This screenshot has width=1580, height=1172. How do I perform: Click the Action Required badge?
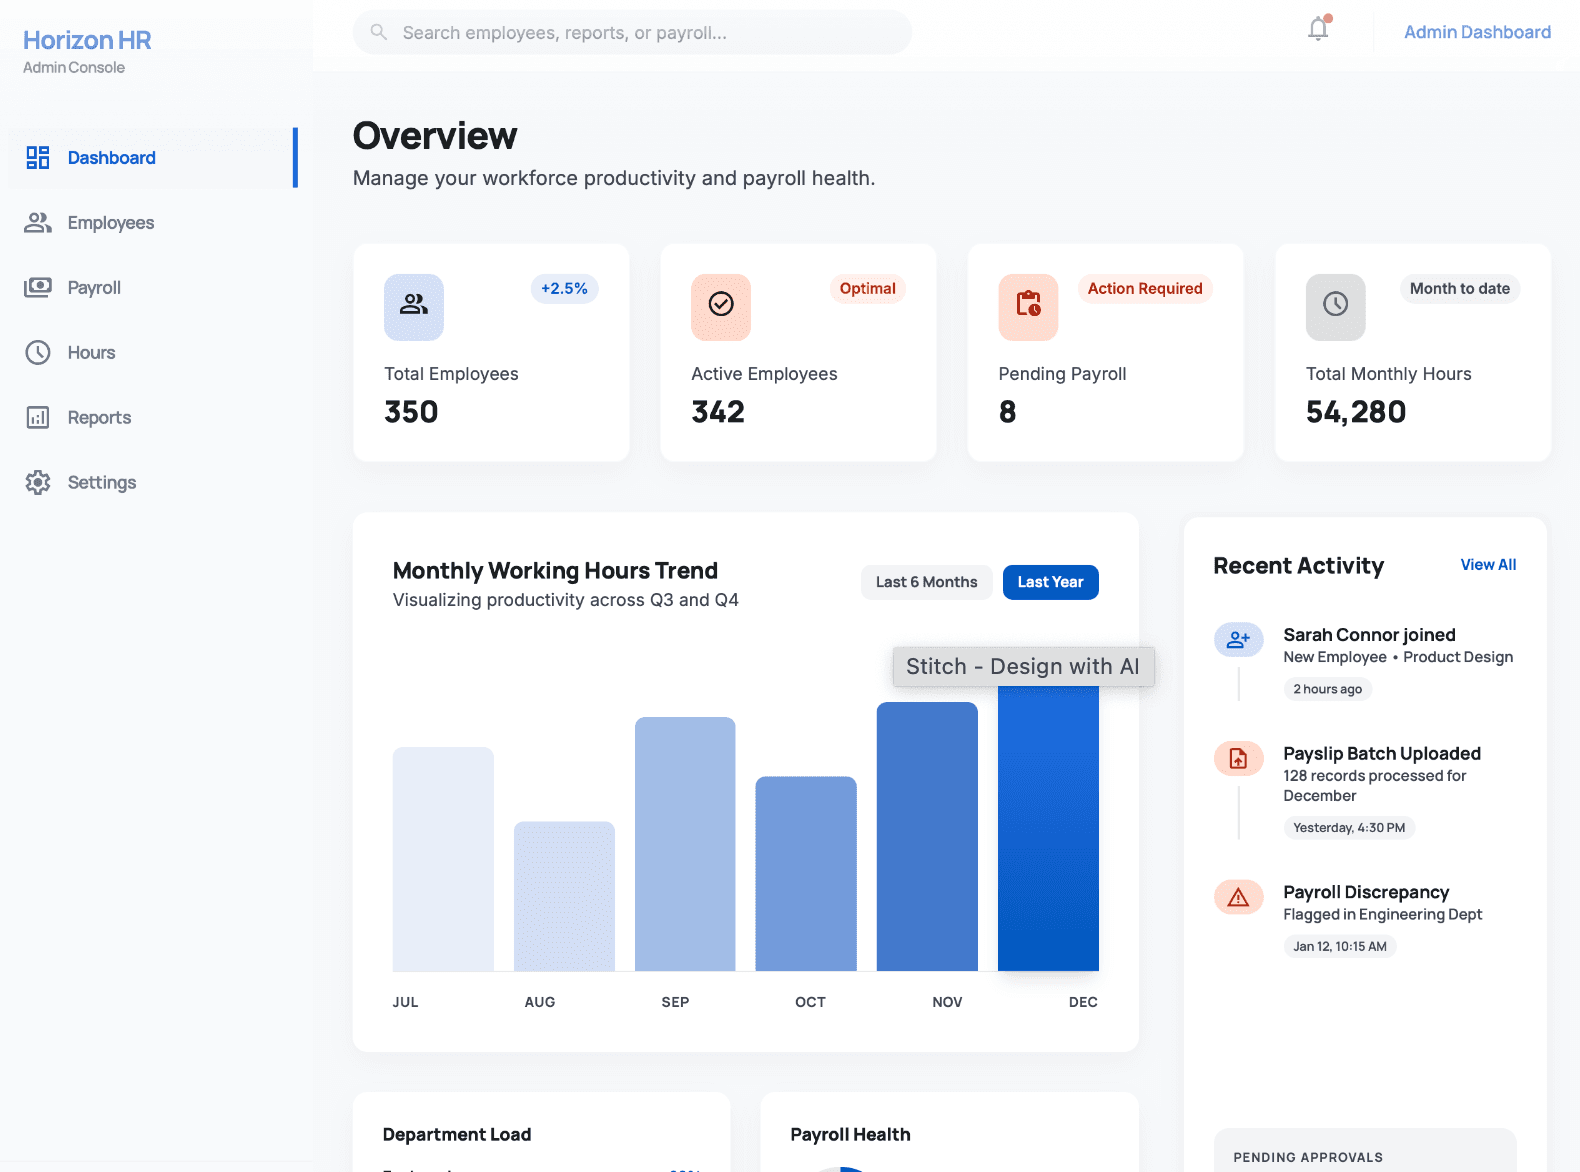click(x=1145, y=288)
